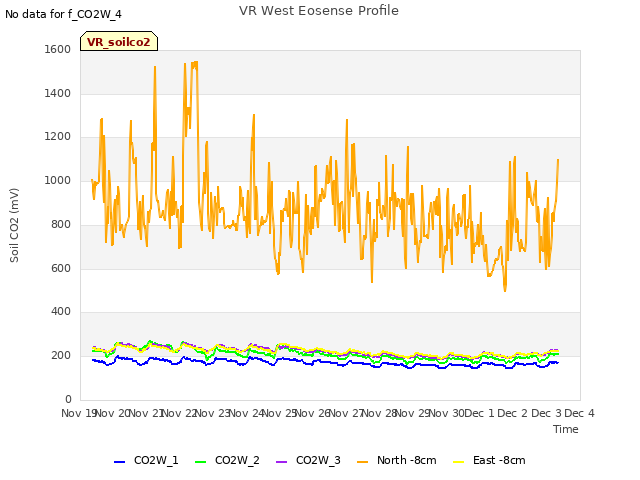Click the 1200 y-axis tick label

click(58, 137)
